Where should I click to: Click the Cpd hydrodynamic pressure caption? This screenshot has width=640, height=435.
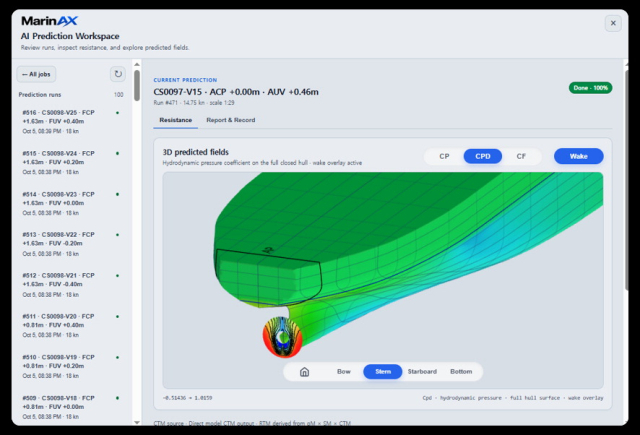click(513, 398)
